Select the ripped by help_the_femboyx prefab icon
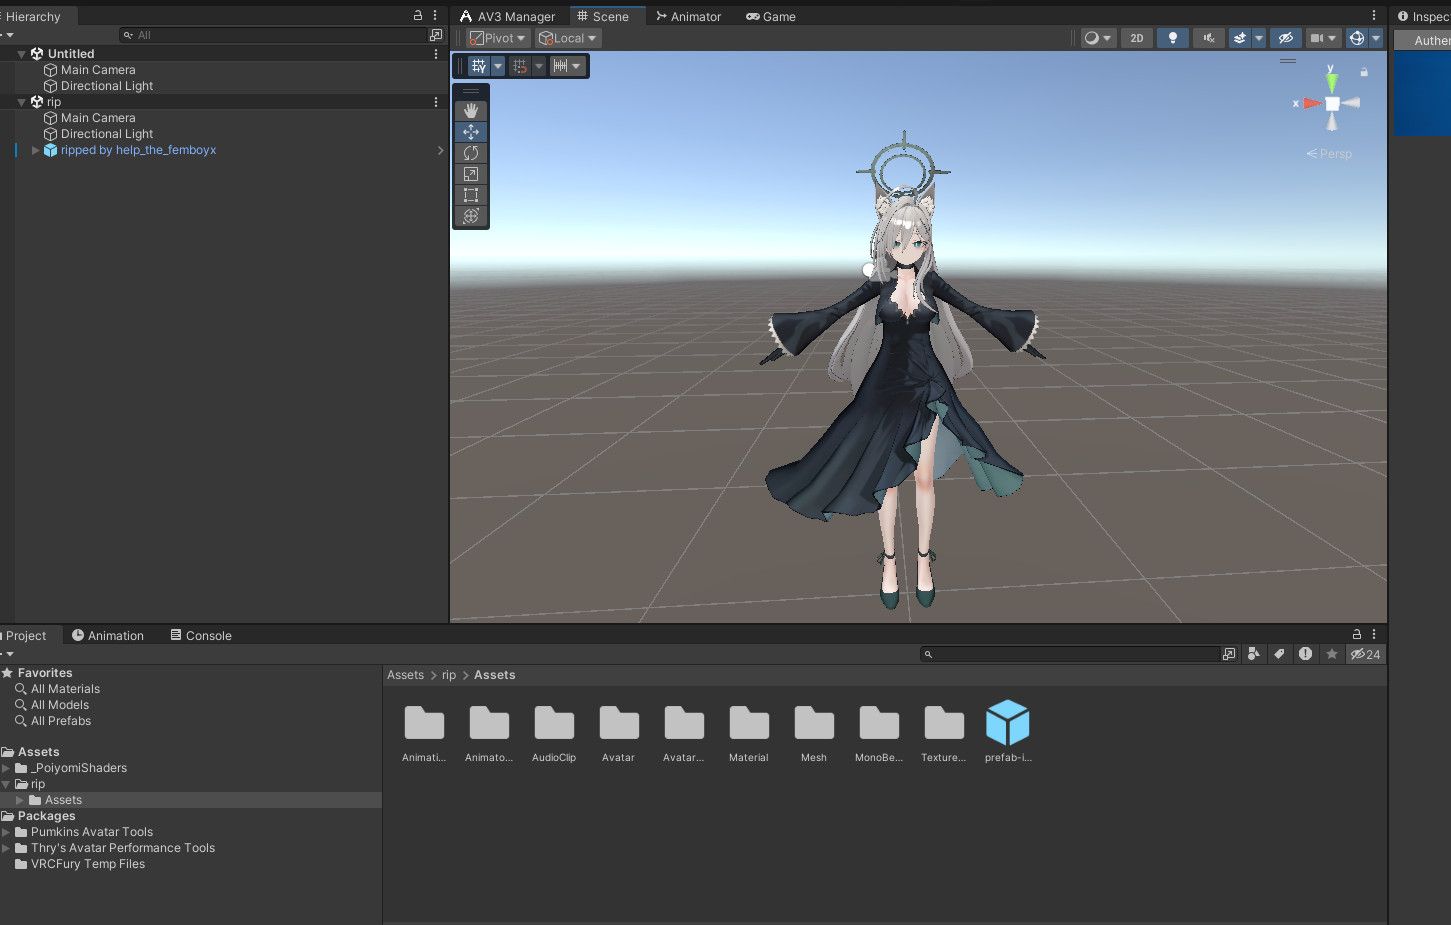This screenshot has width=1451, height=925. 50,150
